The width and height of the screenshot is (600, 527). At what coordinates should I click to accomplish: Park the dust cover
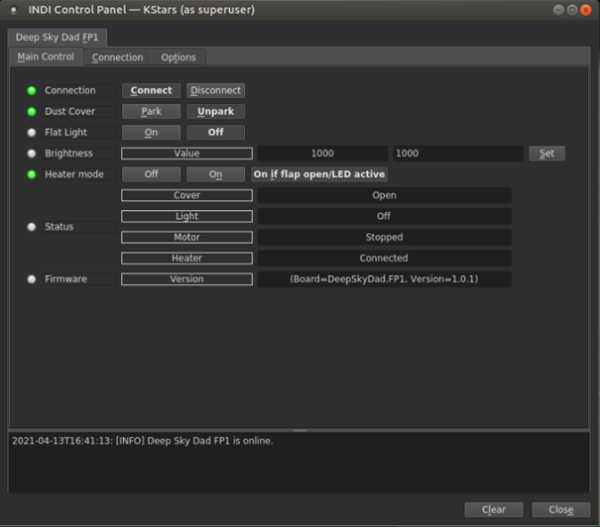[151, 112]
